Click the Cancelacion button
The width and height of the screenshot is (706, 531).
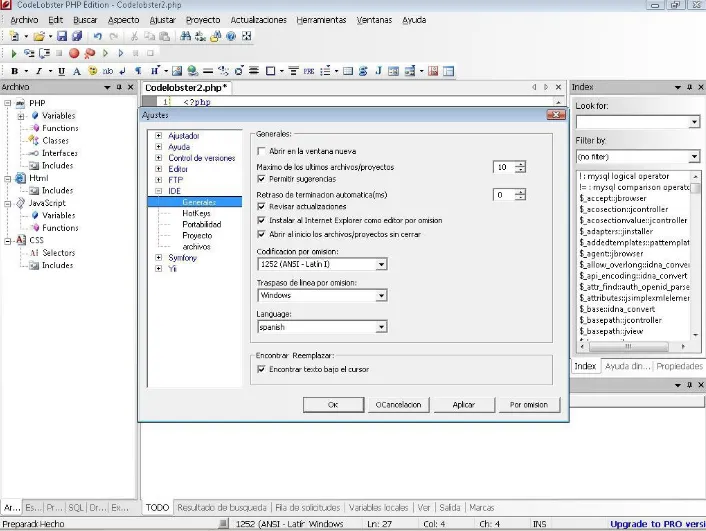point(398,405)
